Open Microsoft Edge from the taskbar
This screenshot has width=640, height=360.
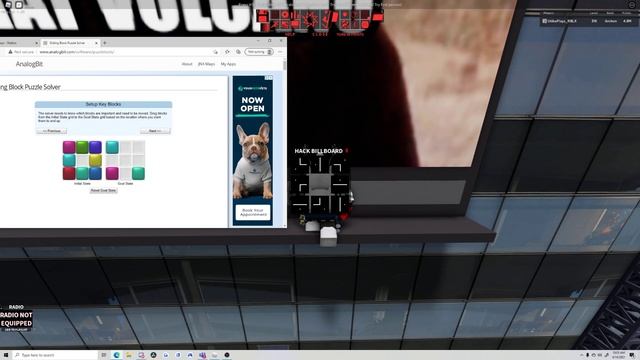tap(116, 355)
